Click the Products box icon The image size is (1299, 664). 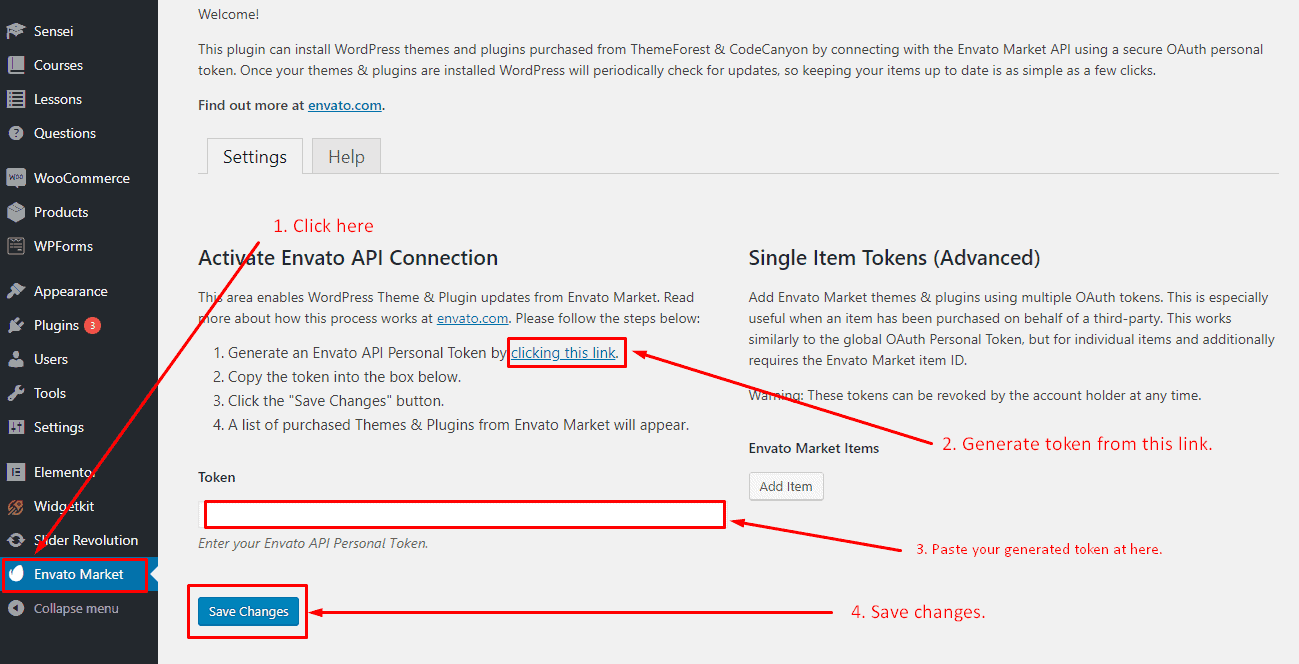(16, 212)
